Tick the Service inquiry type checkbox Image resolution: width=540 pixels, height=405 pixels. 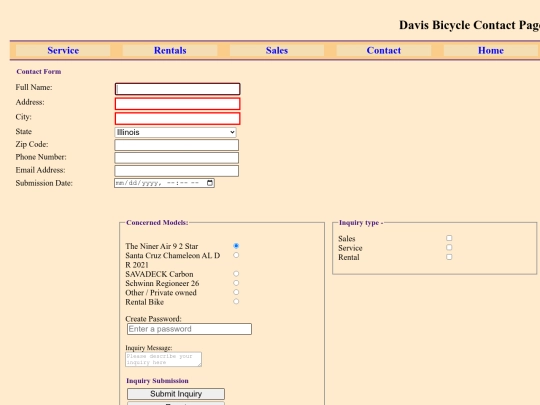tap(449, 248)
